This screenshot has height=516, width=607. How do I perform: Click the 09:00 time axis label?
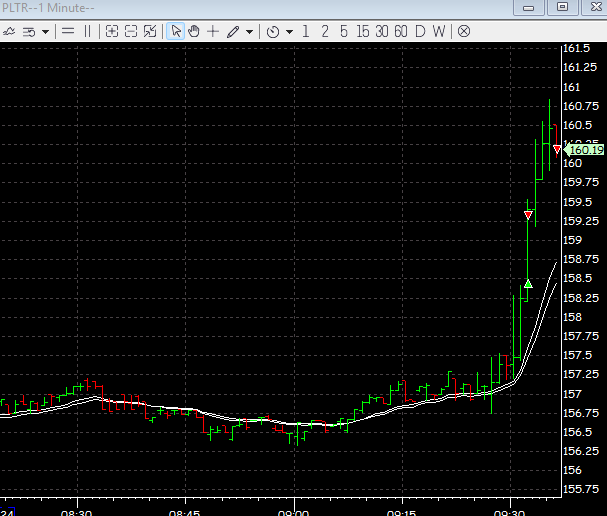(x=293, y=513)
